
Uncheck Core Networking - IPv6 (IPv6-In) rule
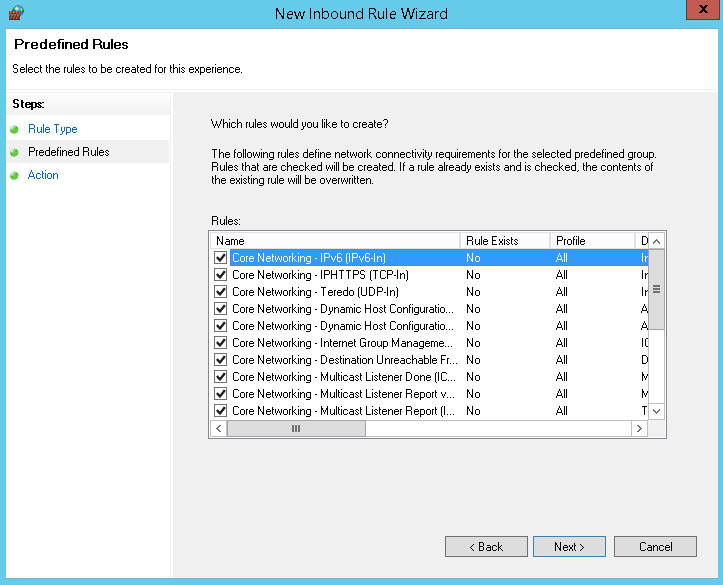pos(221,258)
